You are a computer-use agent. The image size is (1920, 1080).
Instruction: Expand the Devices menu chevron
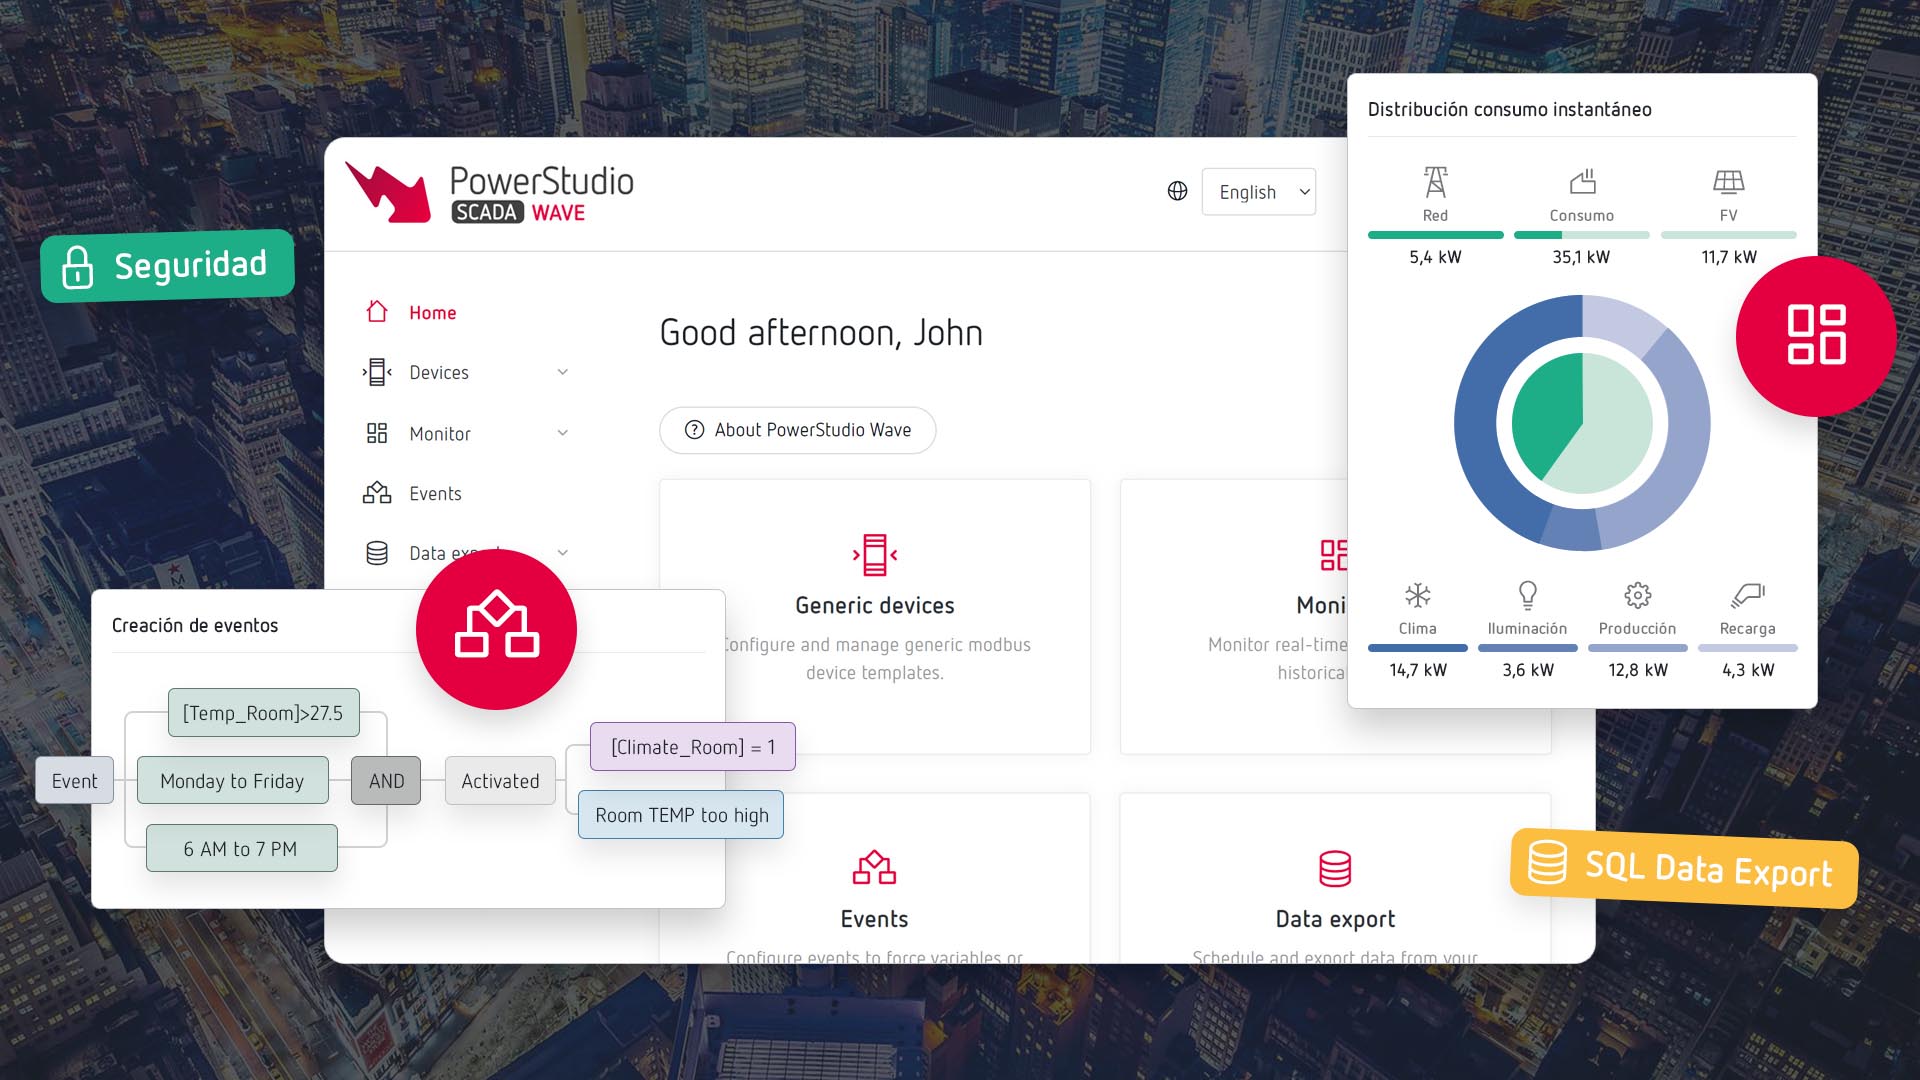562,372
